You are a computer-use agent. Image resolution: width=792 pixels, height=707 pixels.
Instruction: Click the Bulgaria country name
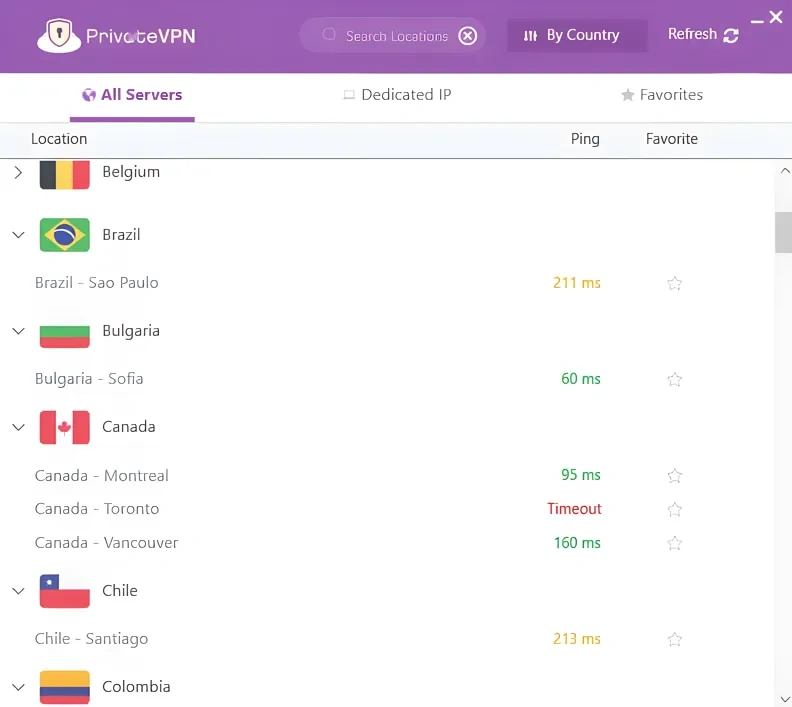131,331
